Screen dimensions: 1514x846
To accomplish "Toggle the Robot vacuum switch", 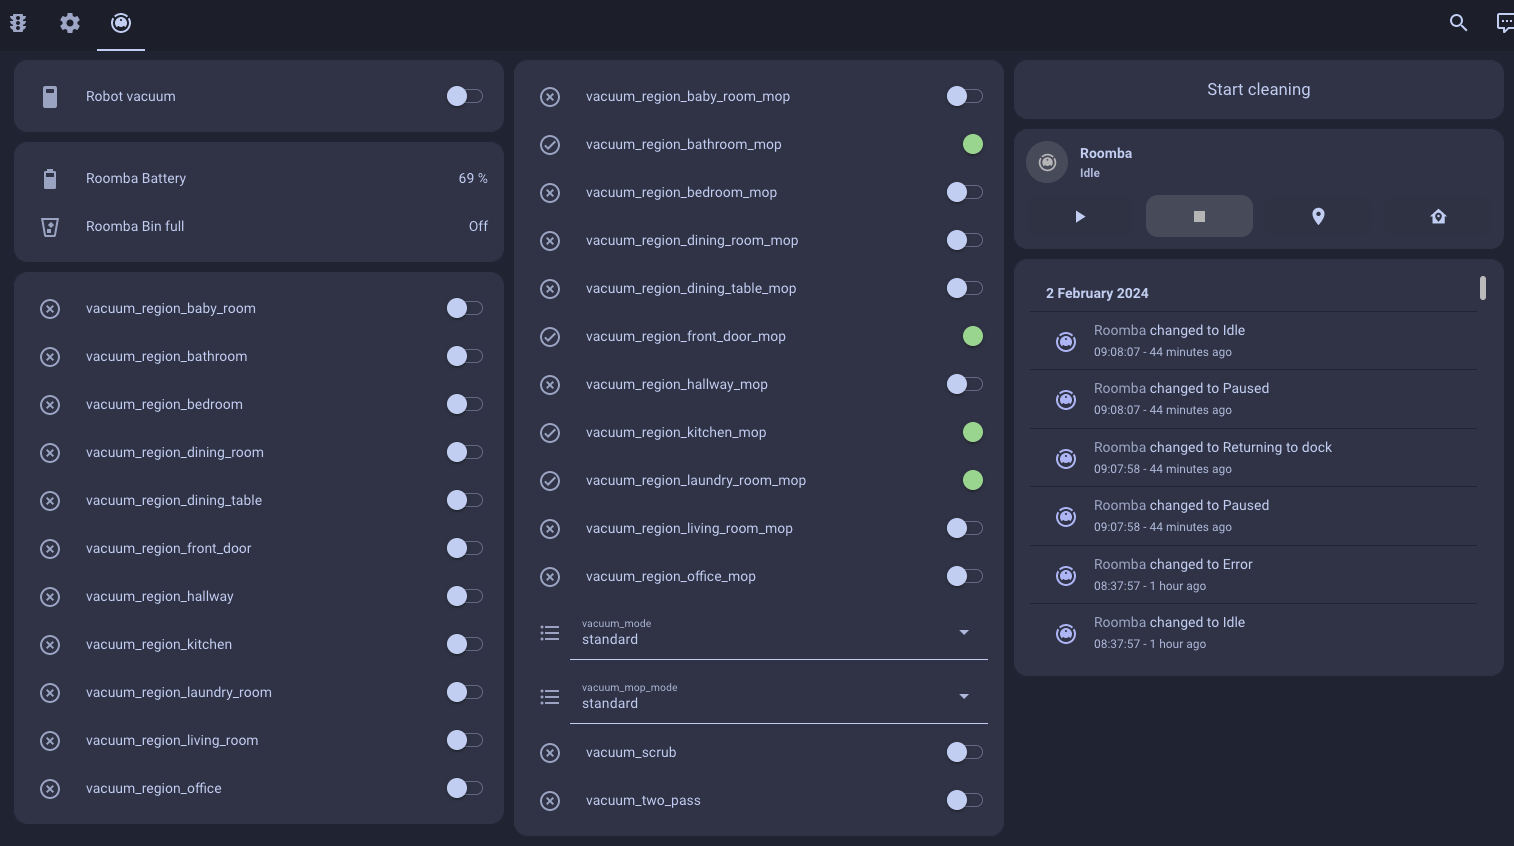I will 465,96.
